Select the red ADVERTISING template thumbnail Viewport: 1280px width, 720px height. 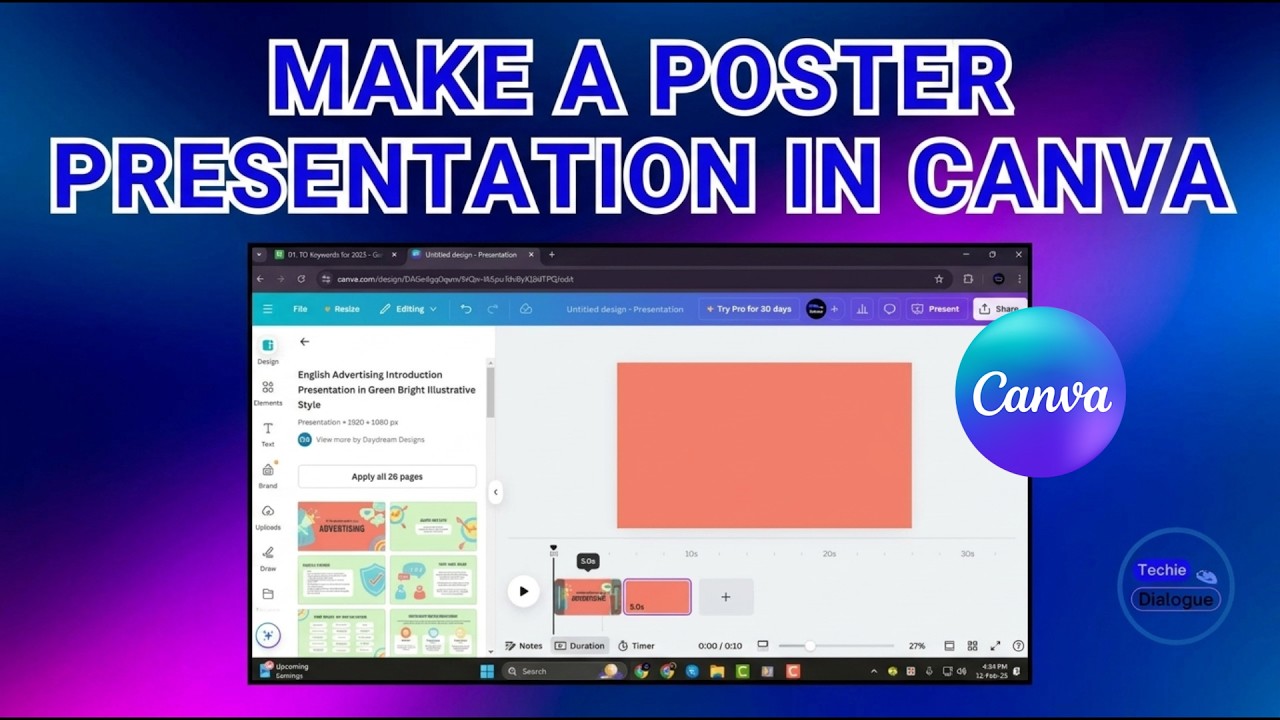[341, 526]
